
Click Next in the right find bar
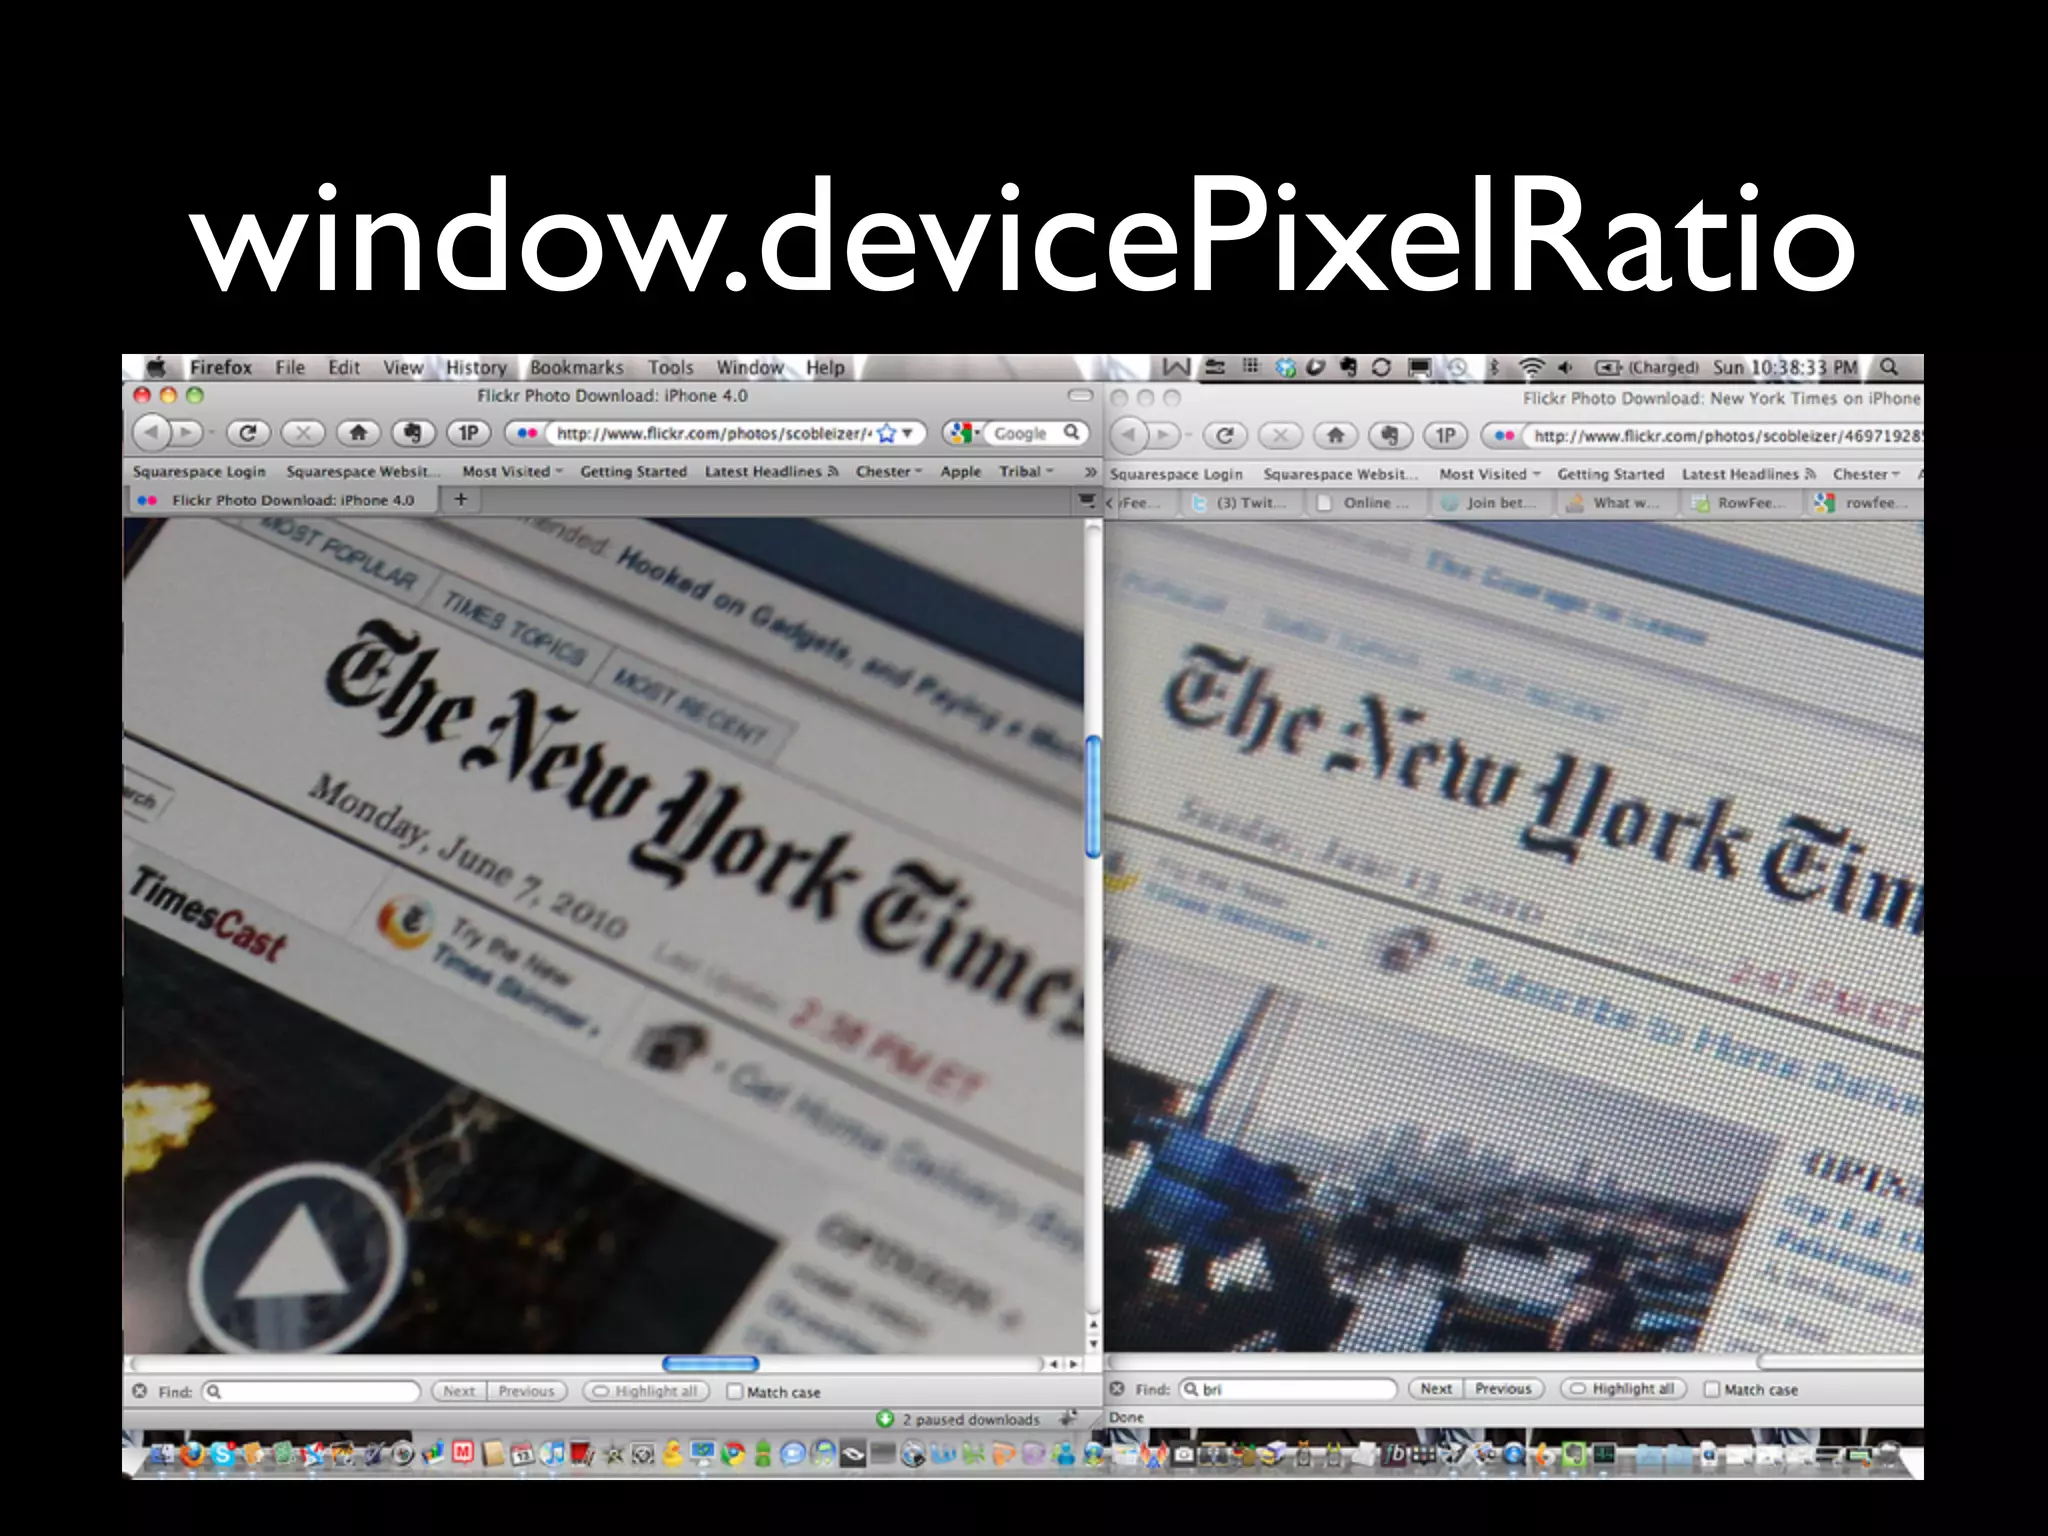coord(1436,1389)
